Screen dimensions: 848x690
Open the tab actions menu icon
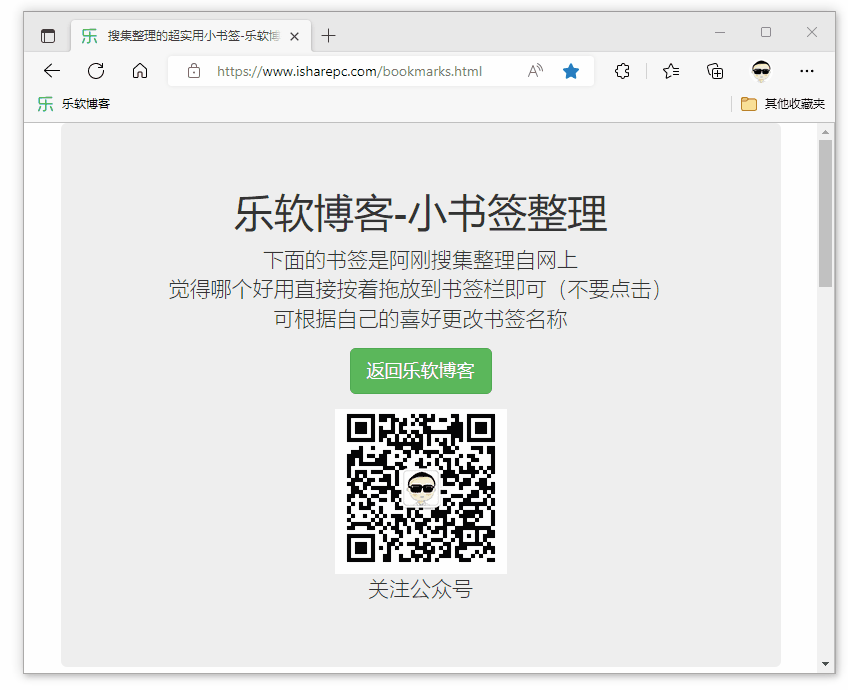coord(48,36)
